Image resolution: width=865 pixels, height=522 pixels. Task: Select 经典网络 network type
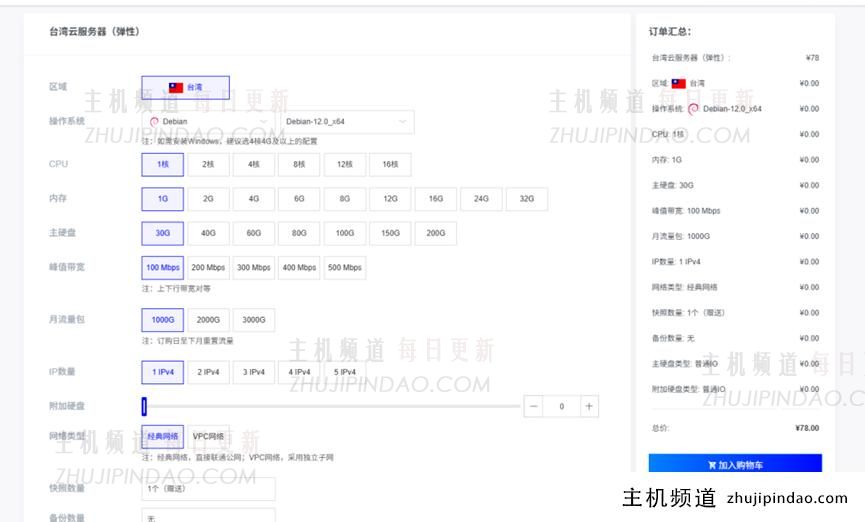pyautogui.click(x=163, y=436)
